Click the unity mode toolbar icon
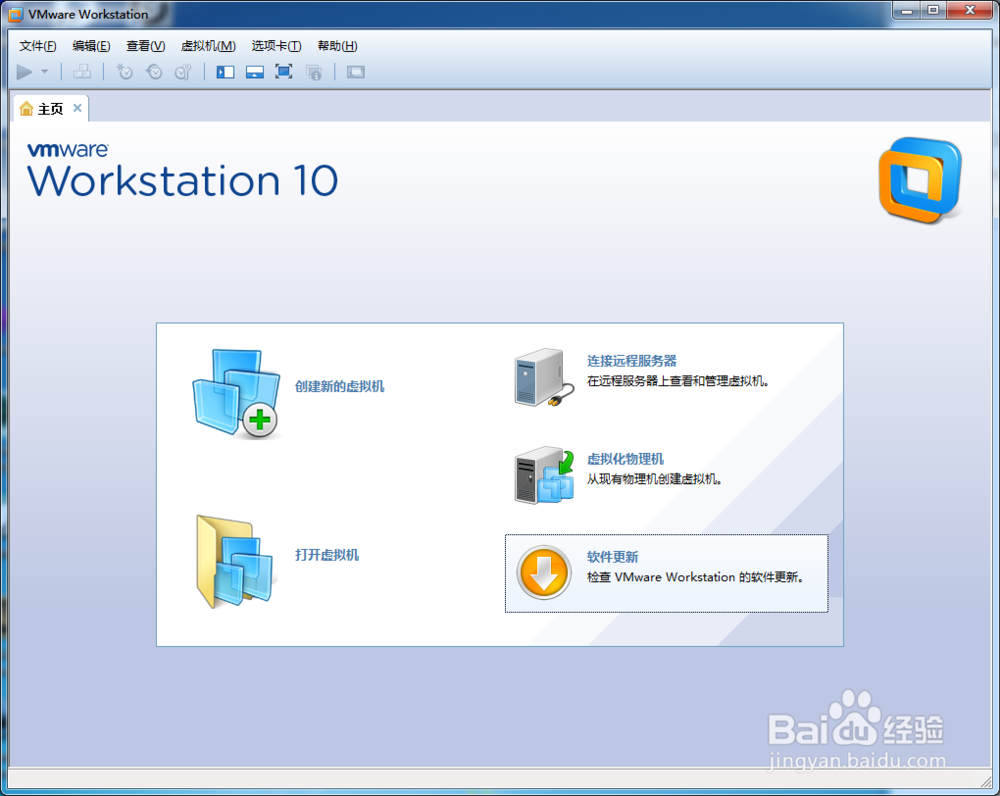The height and width of the screenshot is (796, 1000). point(314,72)
